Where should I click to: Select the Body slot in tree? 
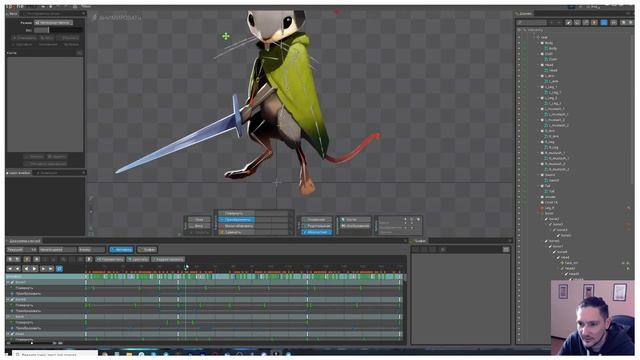(x=549, y=43)
